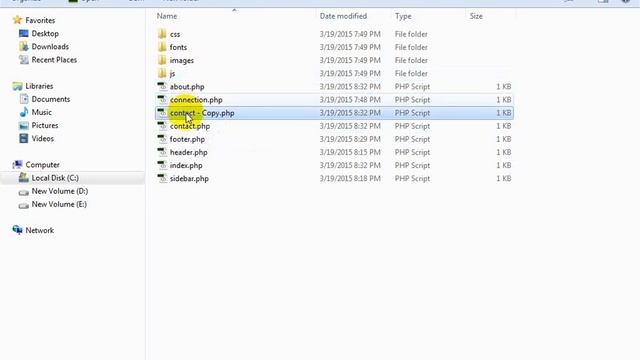
Task: Click the Downloads folder icon
Action: tap(24, 47)
